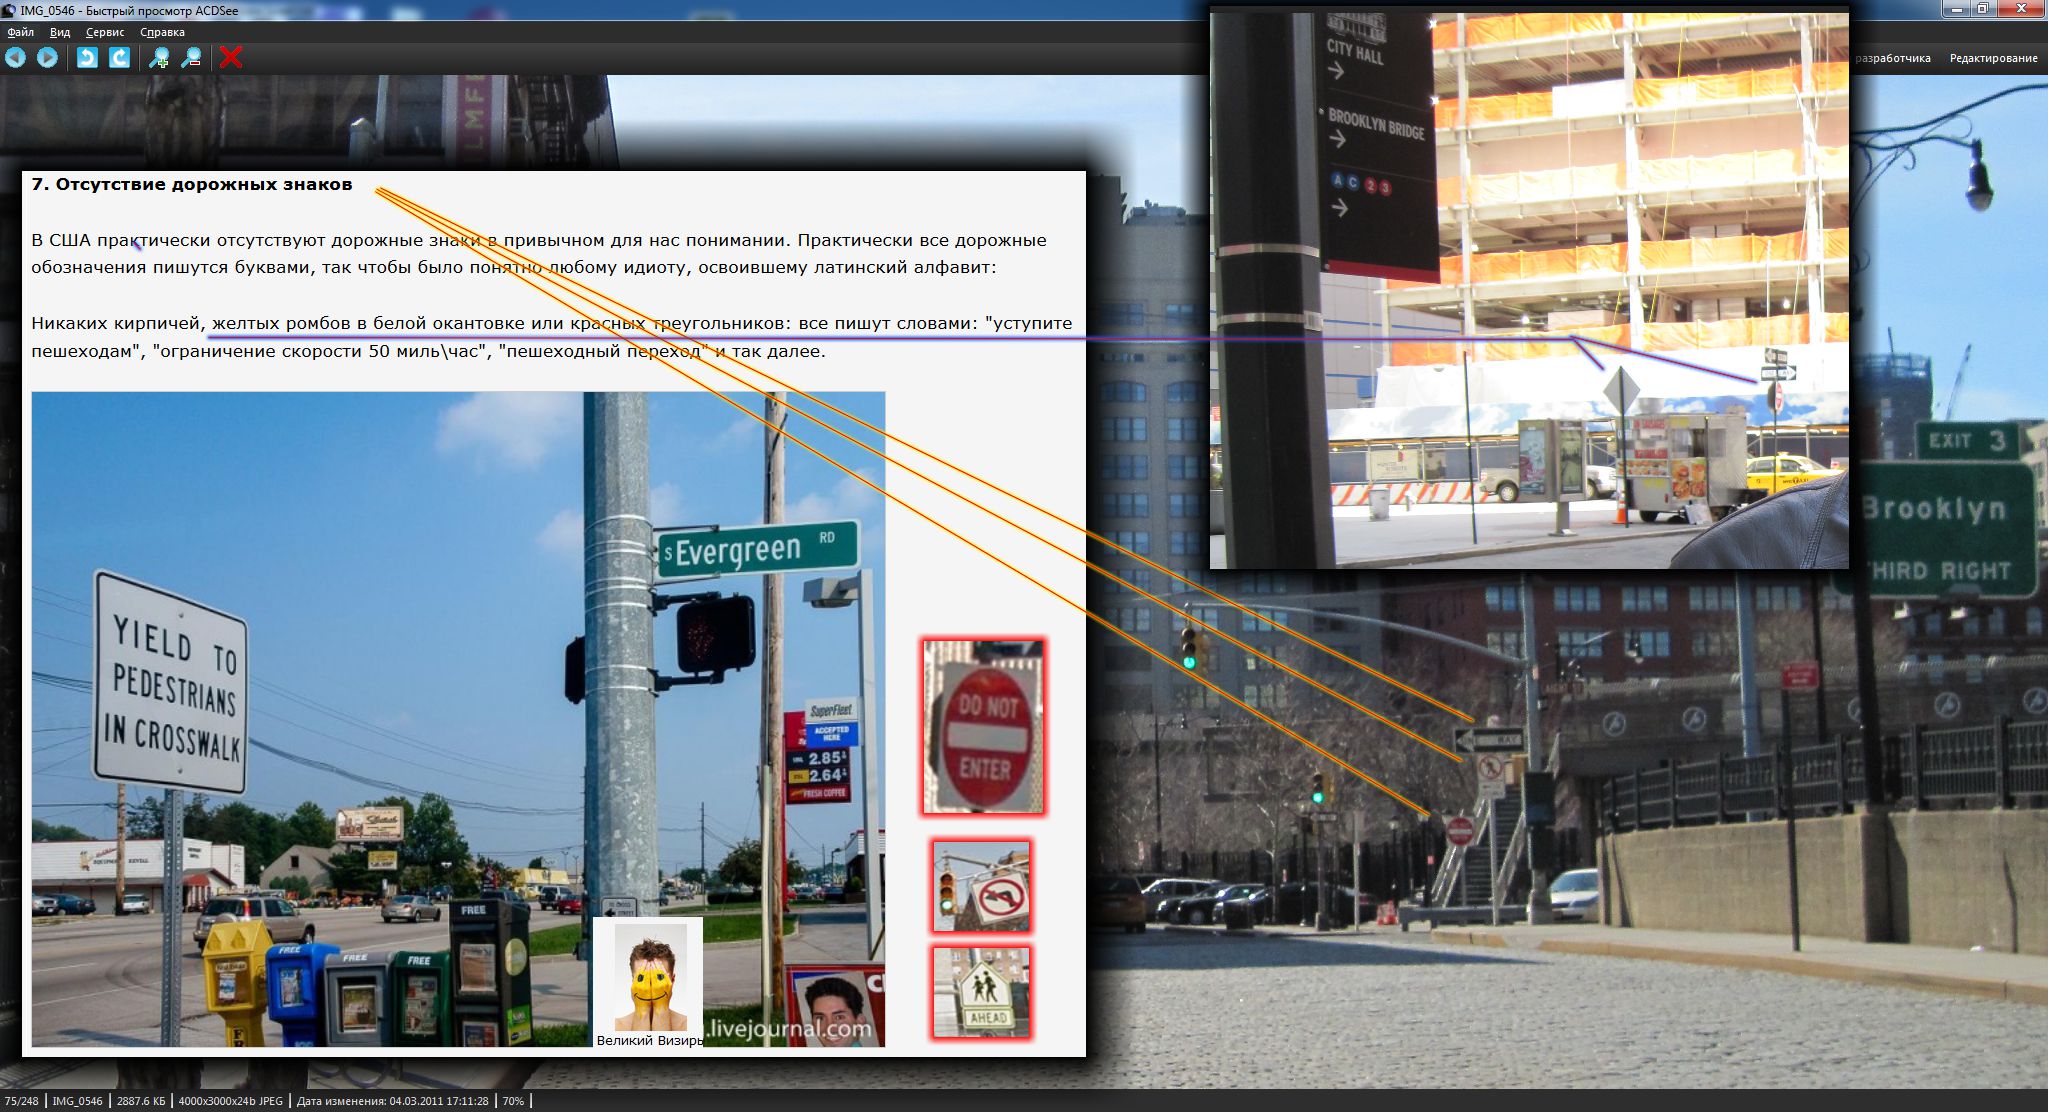Click the Дата изменения status entry
The height and width of the screenshot is (1112, 2048).
392,1101
